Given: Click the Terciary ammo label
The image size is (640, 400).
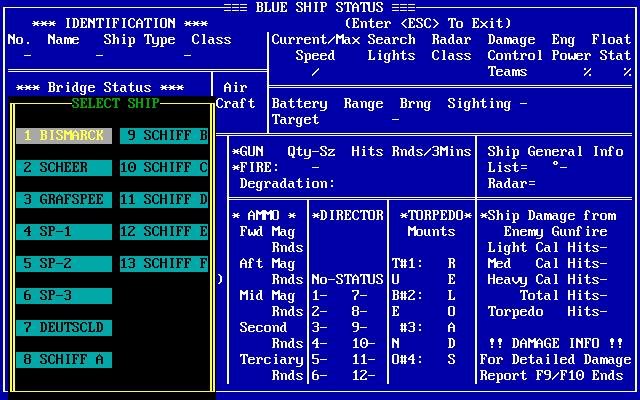Looking at the screenshot, I should point(271,360).
